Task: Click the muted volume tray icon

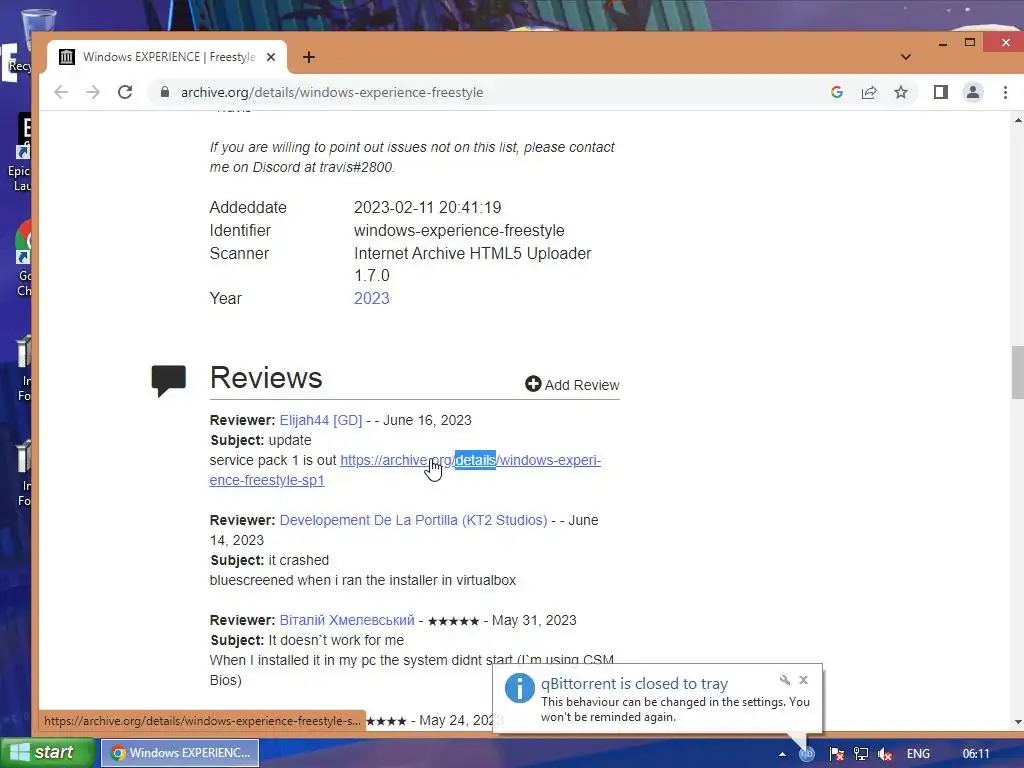Action: click(885, 754)
